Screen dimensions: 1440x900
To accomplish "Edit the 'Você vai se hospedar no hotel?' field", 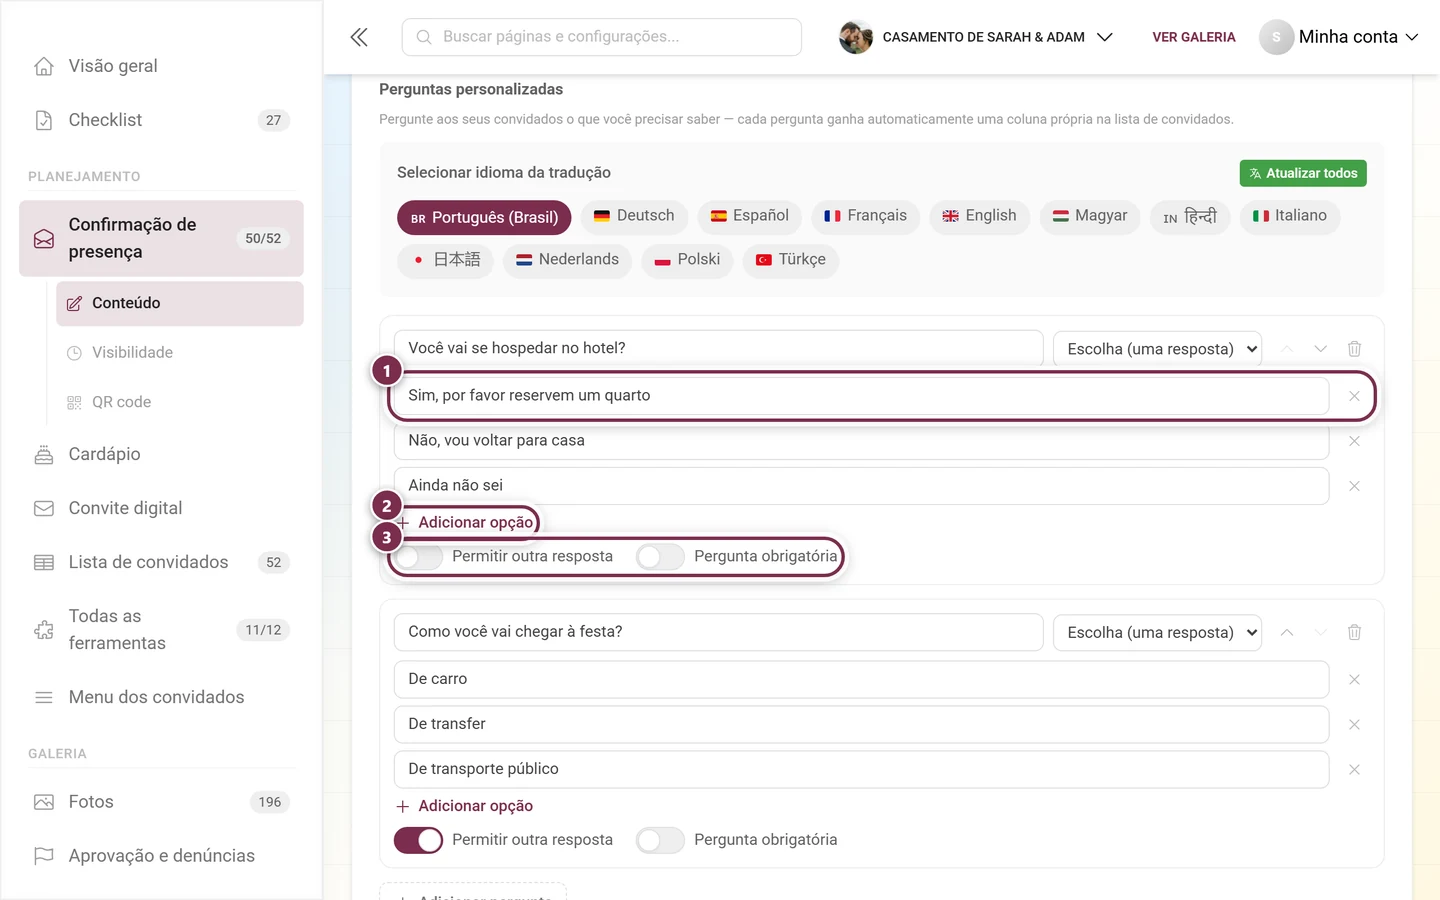I will pos(719,348).
